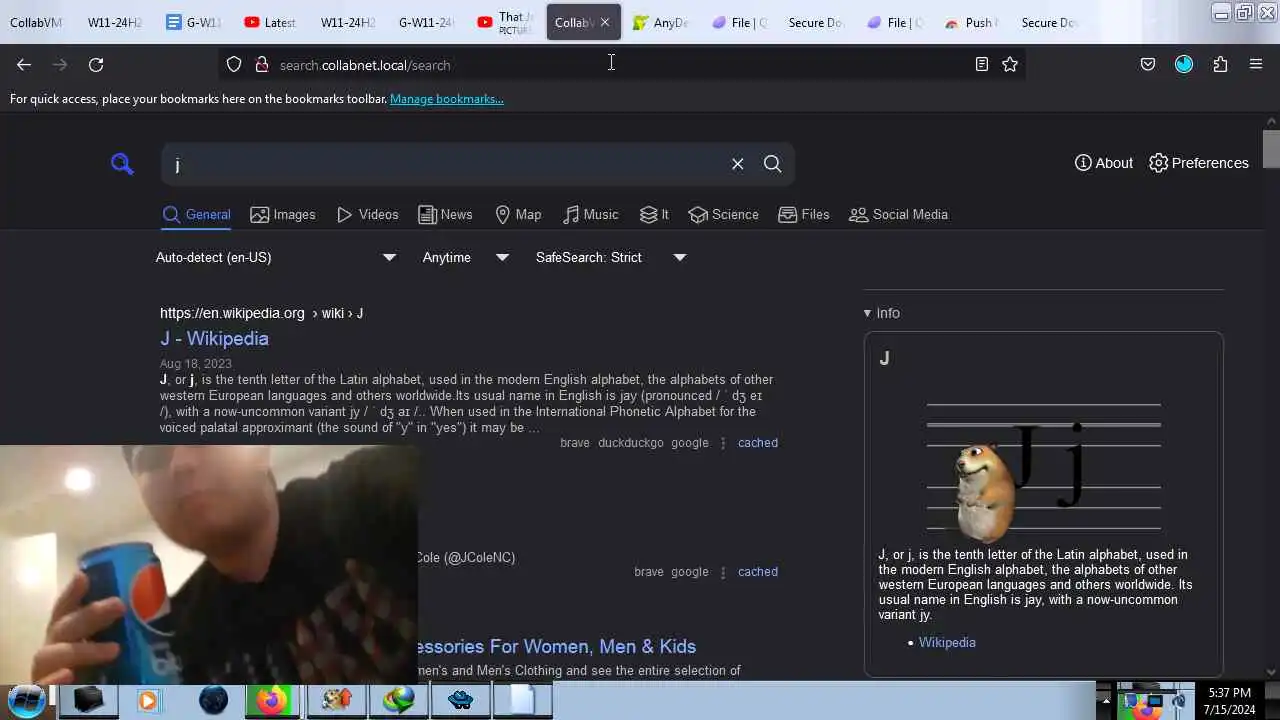Click the J letter image in info box
Screen dimensions: 1280x720
click(1043, 466)
